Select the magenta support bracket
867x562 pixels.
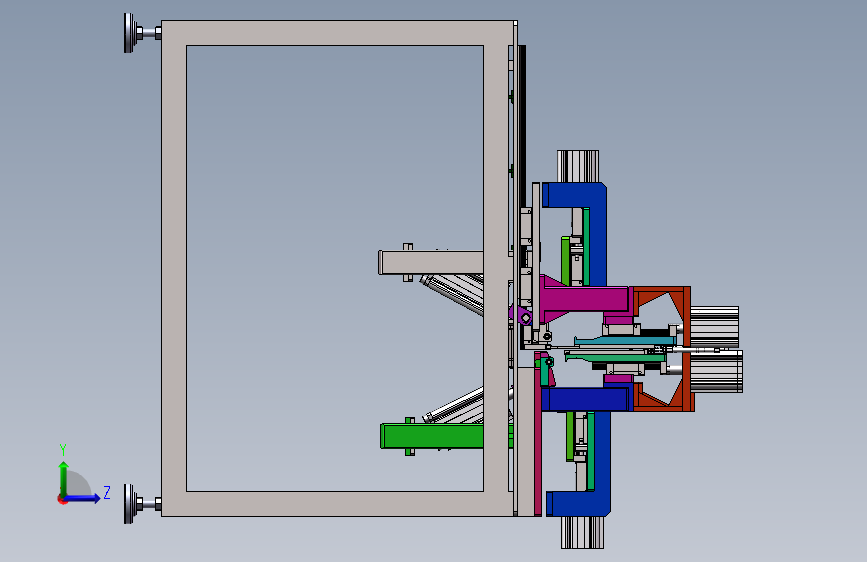585,300
